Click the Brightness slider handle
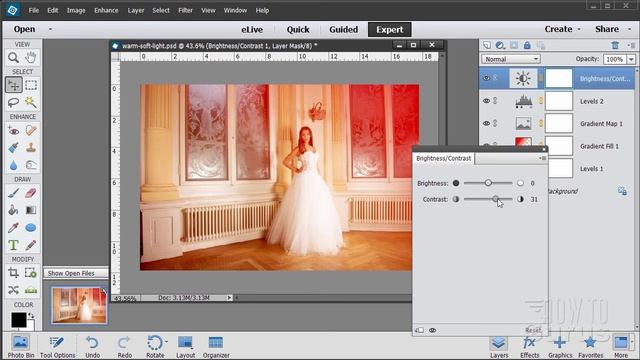Screen dimensions: 640x360 pyautogui.click(x=488, y=183)
